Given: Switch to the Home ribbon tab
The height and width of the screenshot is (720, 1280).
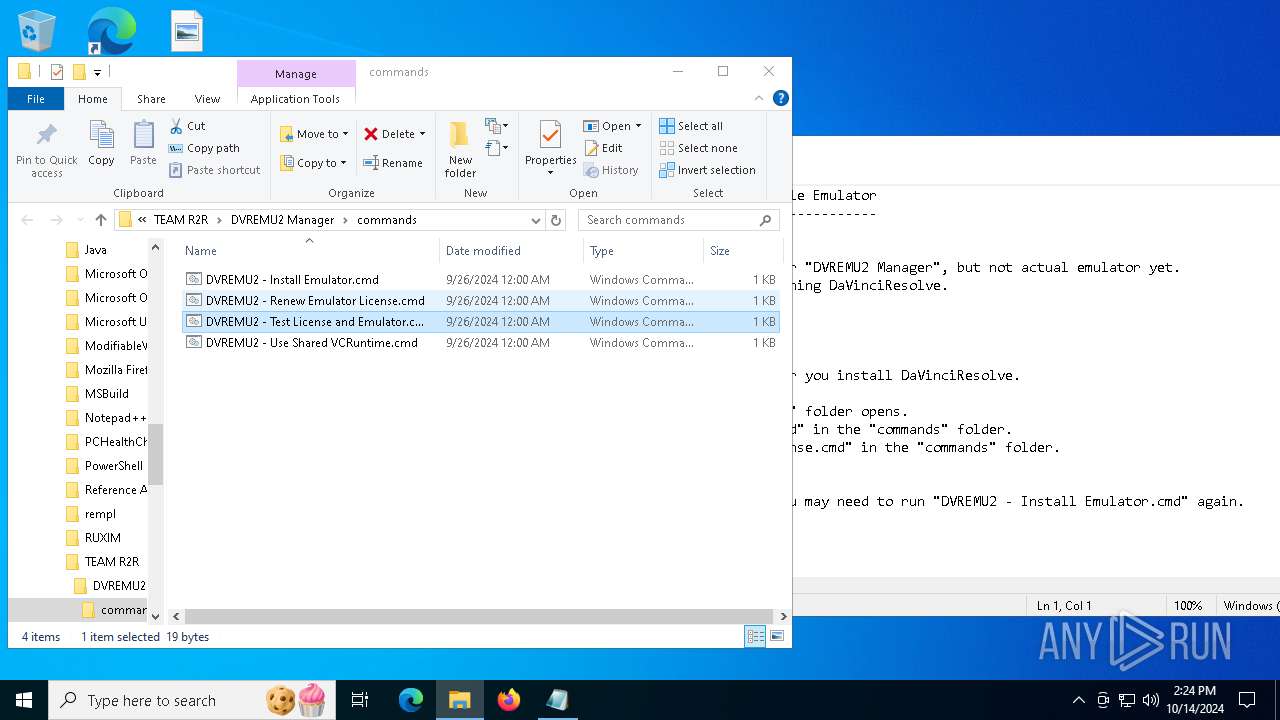Looking at the screenshot, I should pos(93,99).
